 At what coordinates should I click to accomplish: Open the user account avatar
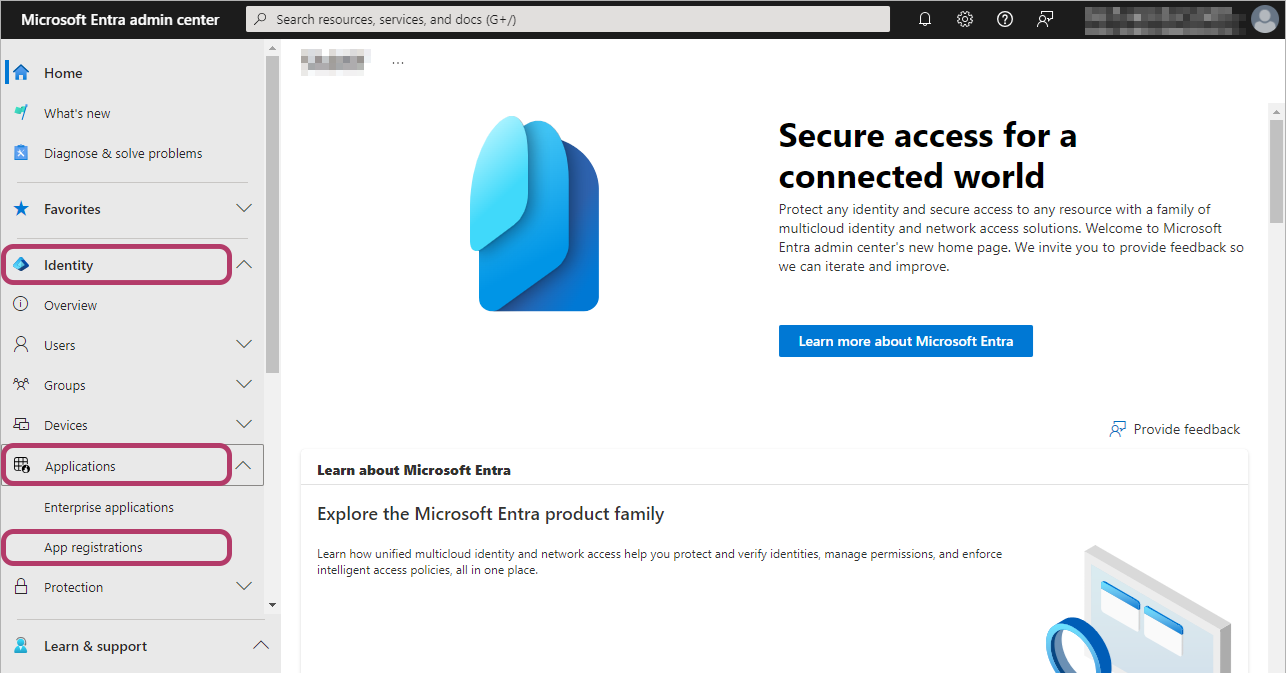coord(1264,19)
